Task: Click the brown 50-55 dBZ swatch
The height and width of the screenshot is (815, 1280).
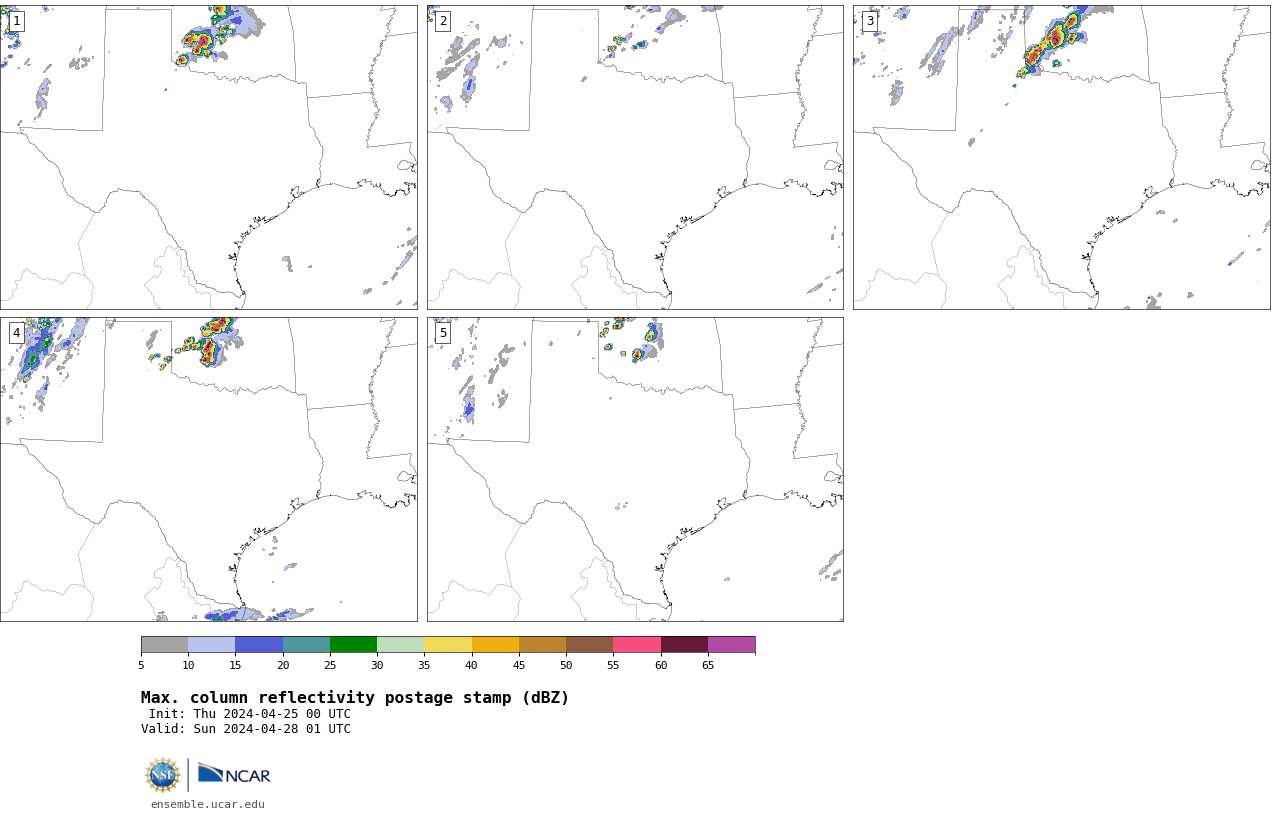Action: [589, 644]
